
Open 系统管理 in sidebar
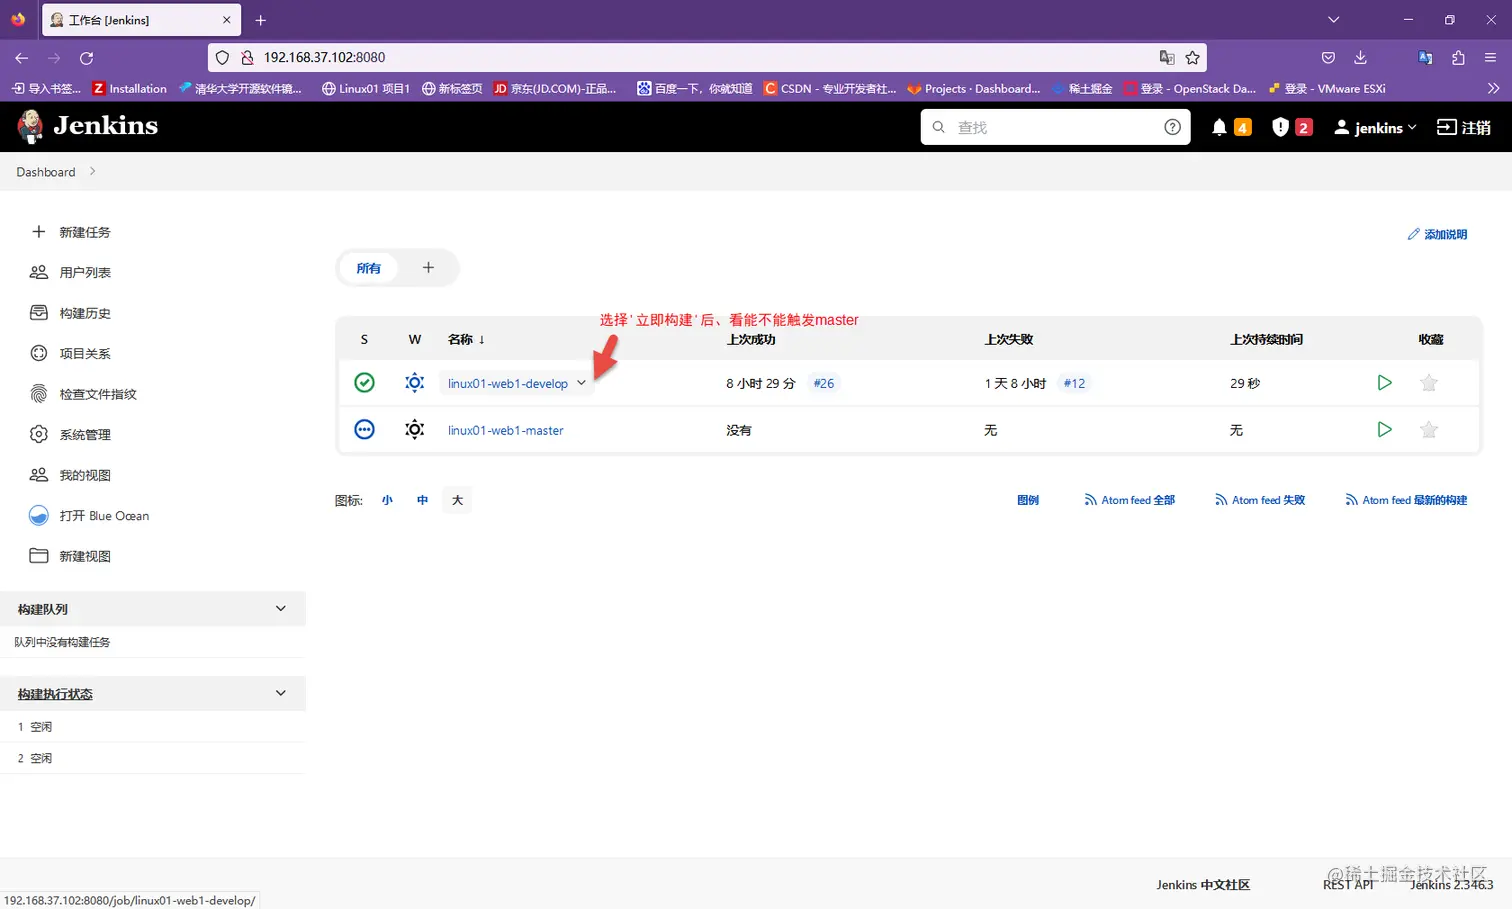click(84, 434)
